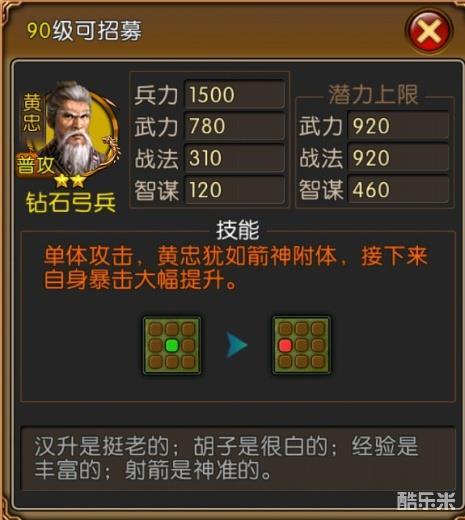Select the 战法 stat field showing 310

pyautogui.click(x=235, y=158)
